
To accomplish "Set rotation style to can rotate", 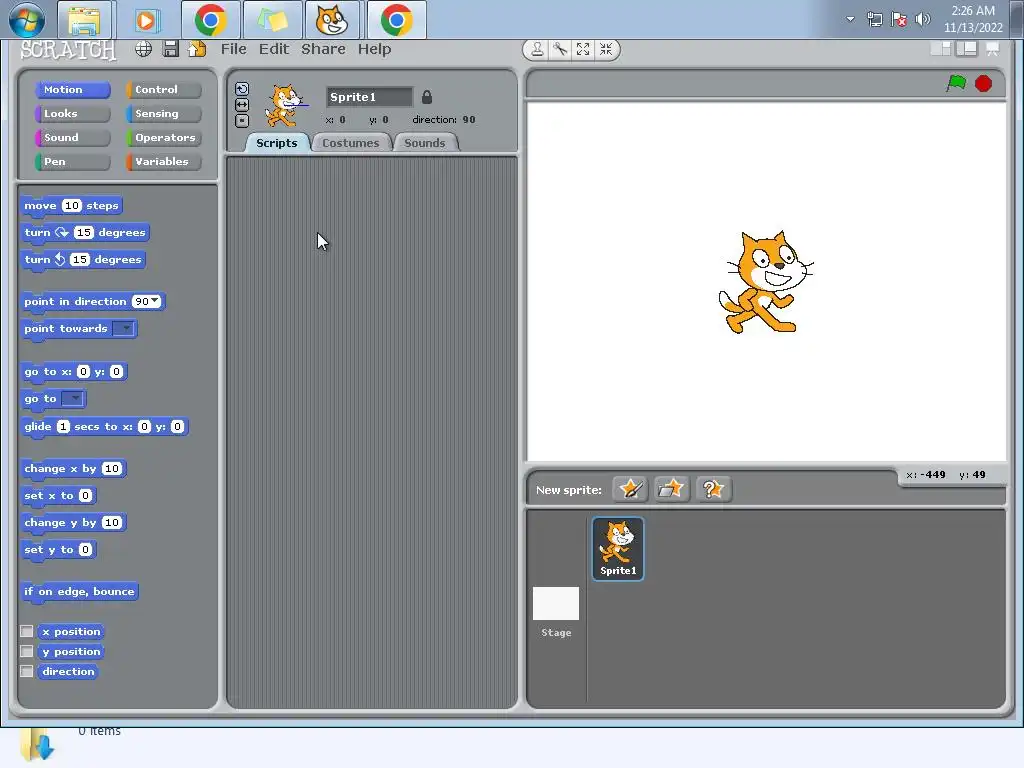I will (242, 89).
